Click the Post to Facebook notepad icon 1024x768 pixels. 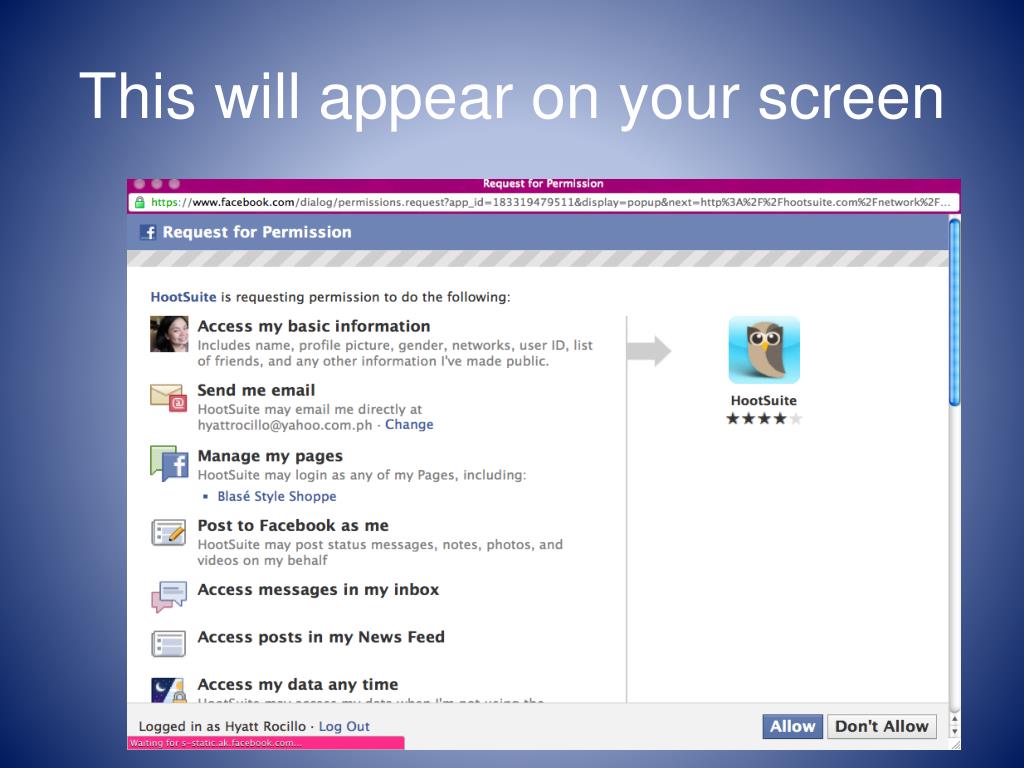[168, 533]
